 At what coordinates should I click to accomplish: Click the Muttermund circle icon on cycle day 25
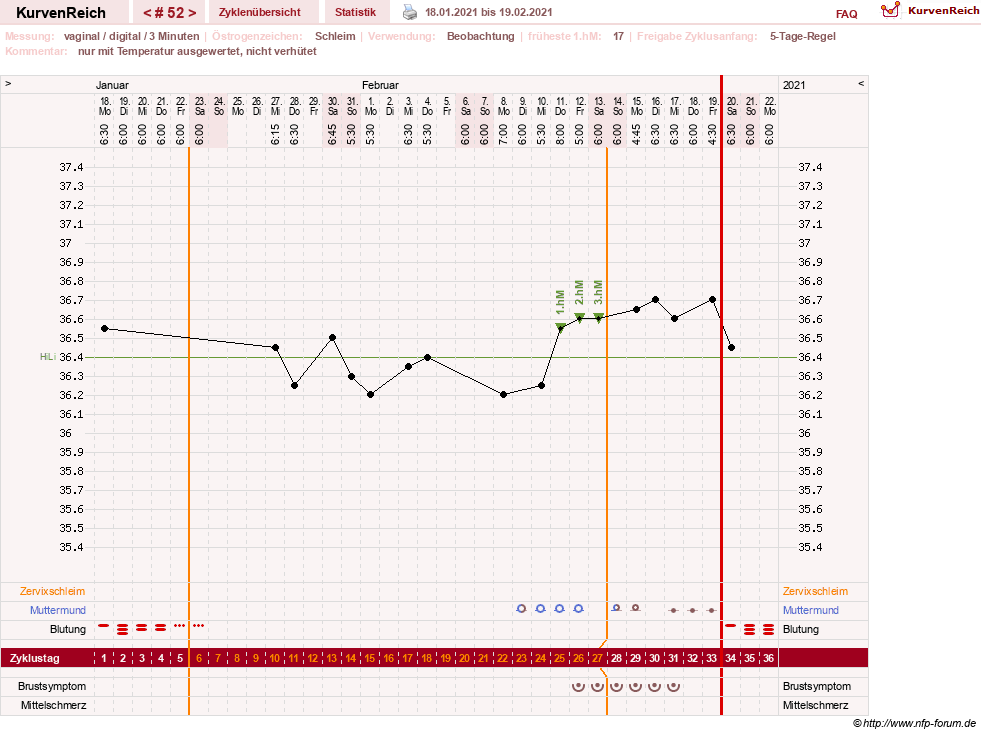[x=560, y=609]
